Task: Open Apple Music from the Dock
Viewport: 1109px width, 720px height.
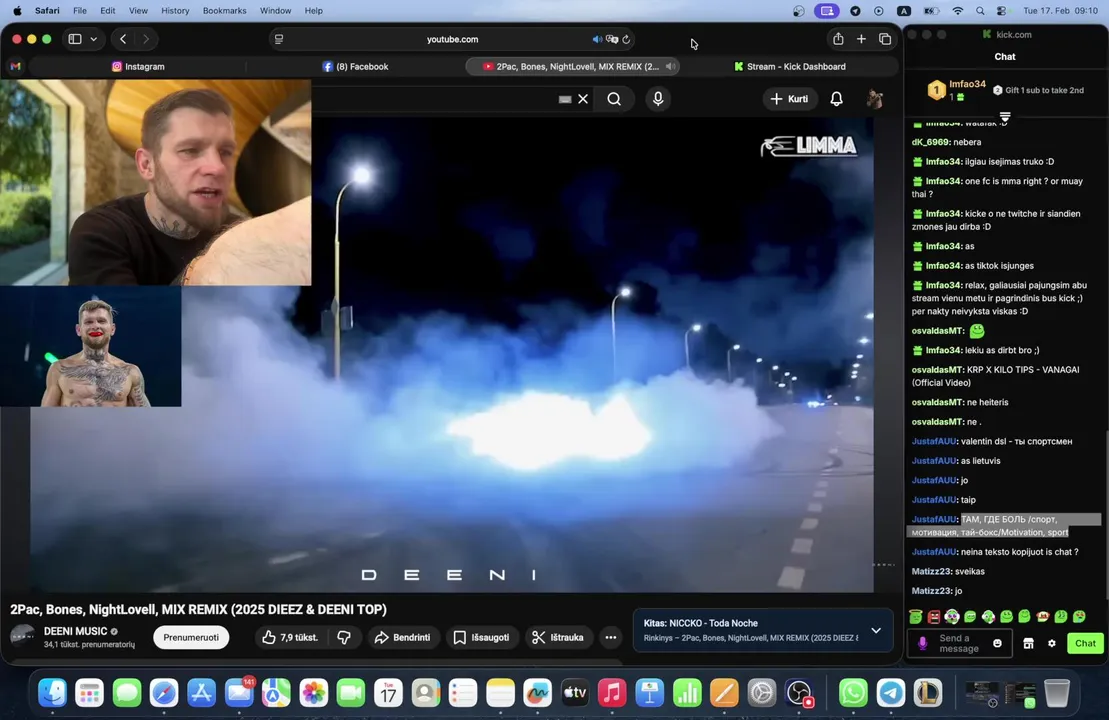Action: [x=612, y=693]
